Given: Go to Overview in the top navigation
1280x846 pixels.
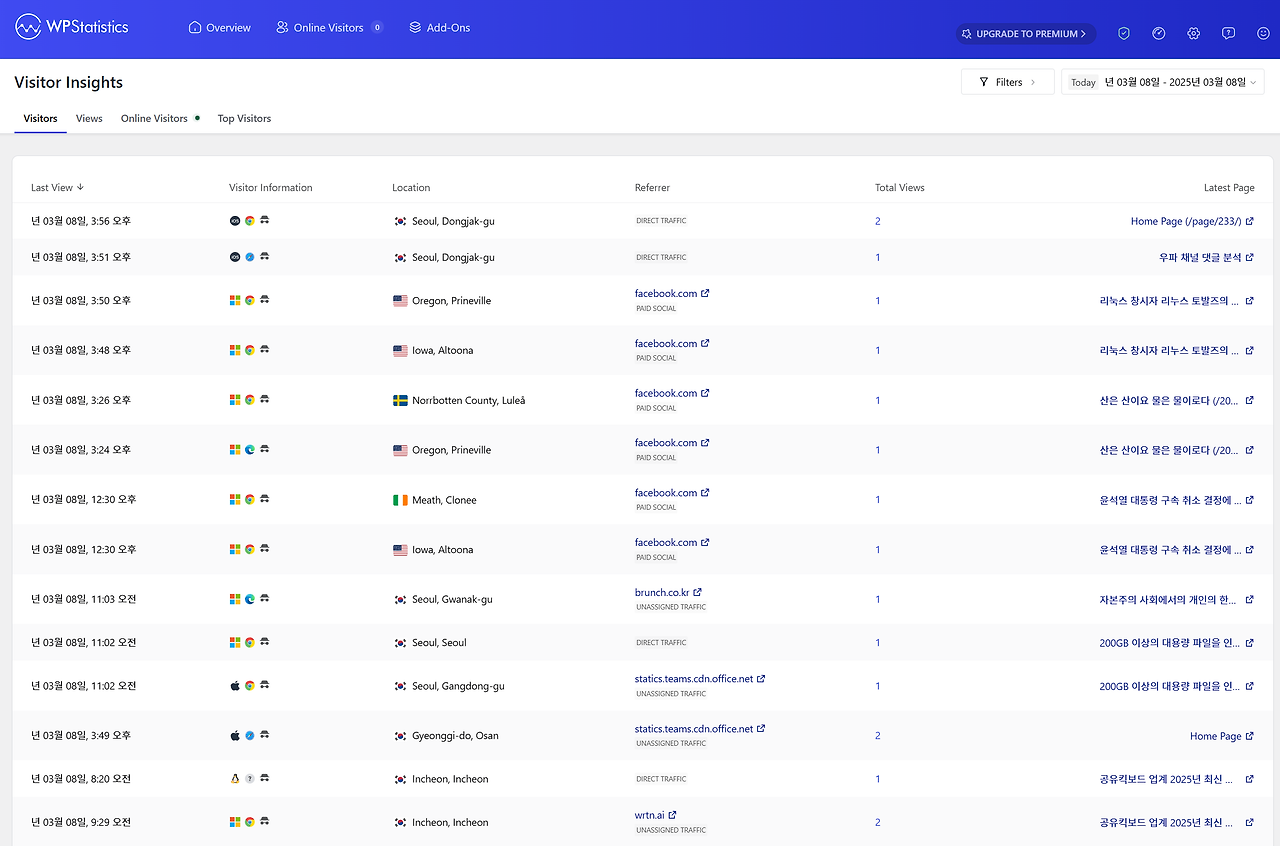Looking at the screenshot, I should [220, 28].
